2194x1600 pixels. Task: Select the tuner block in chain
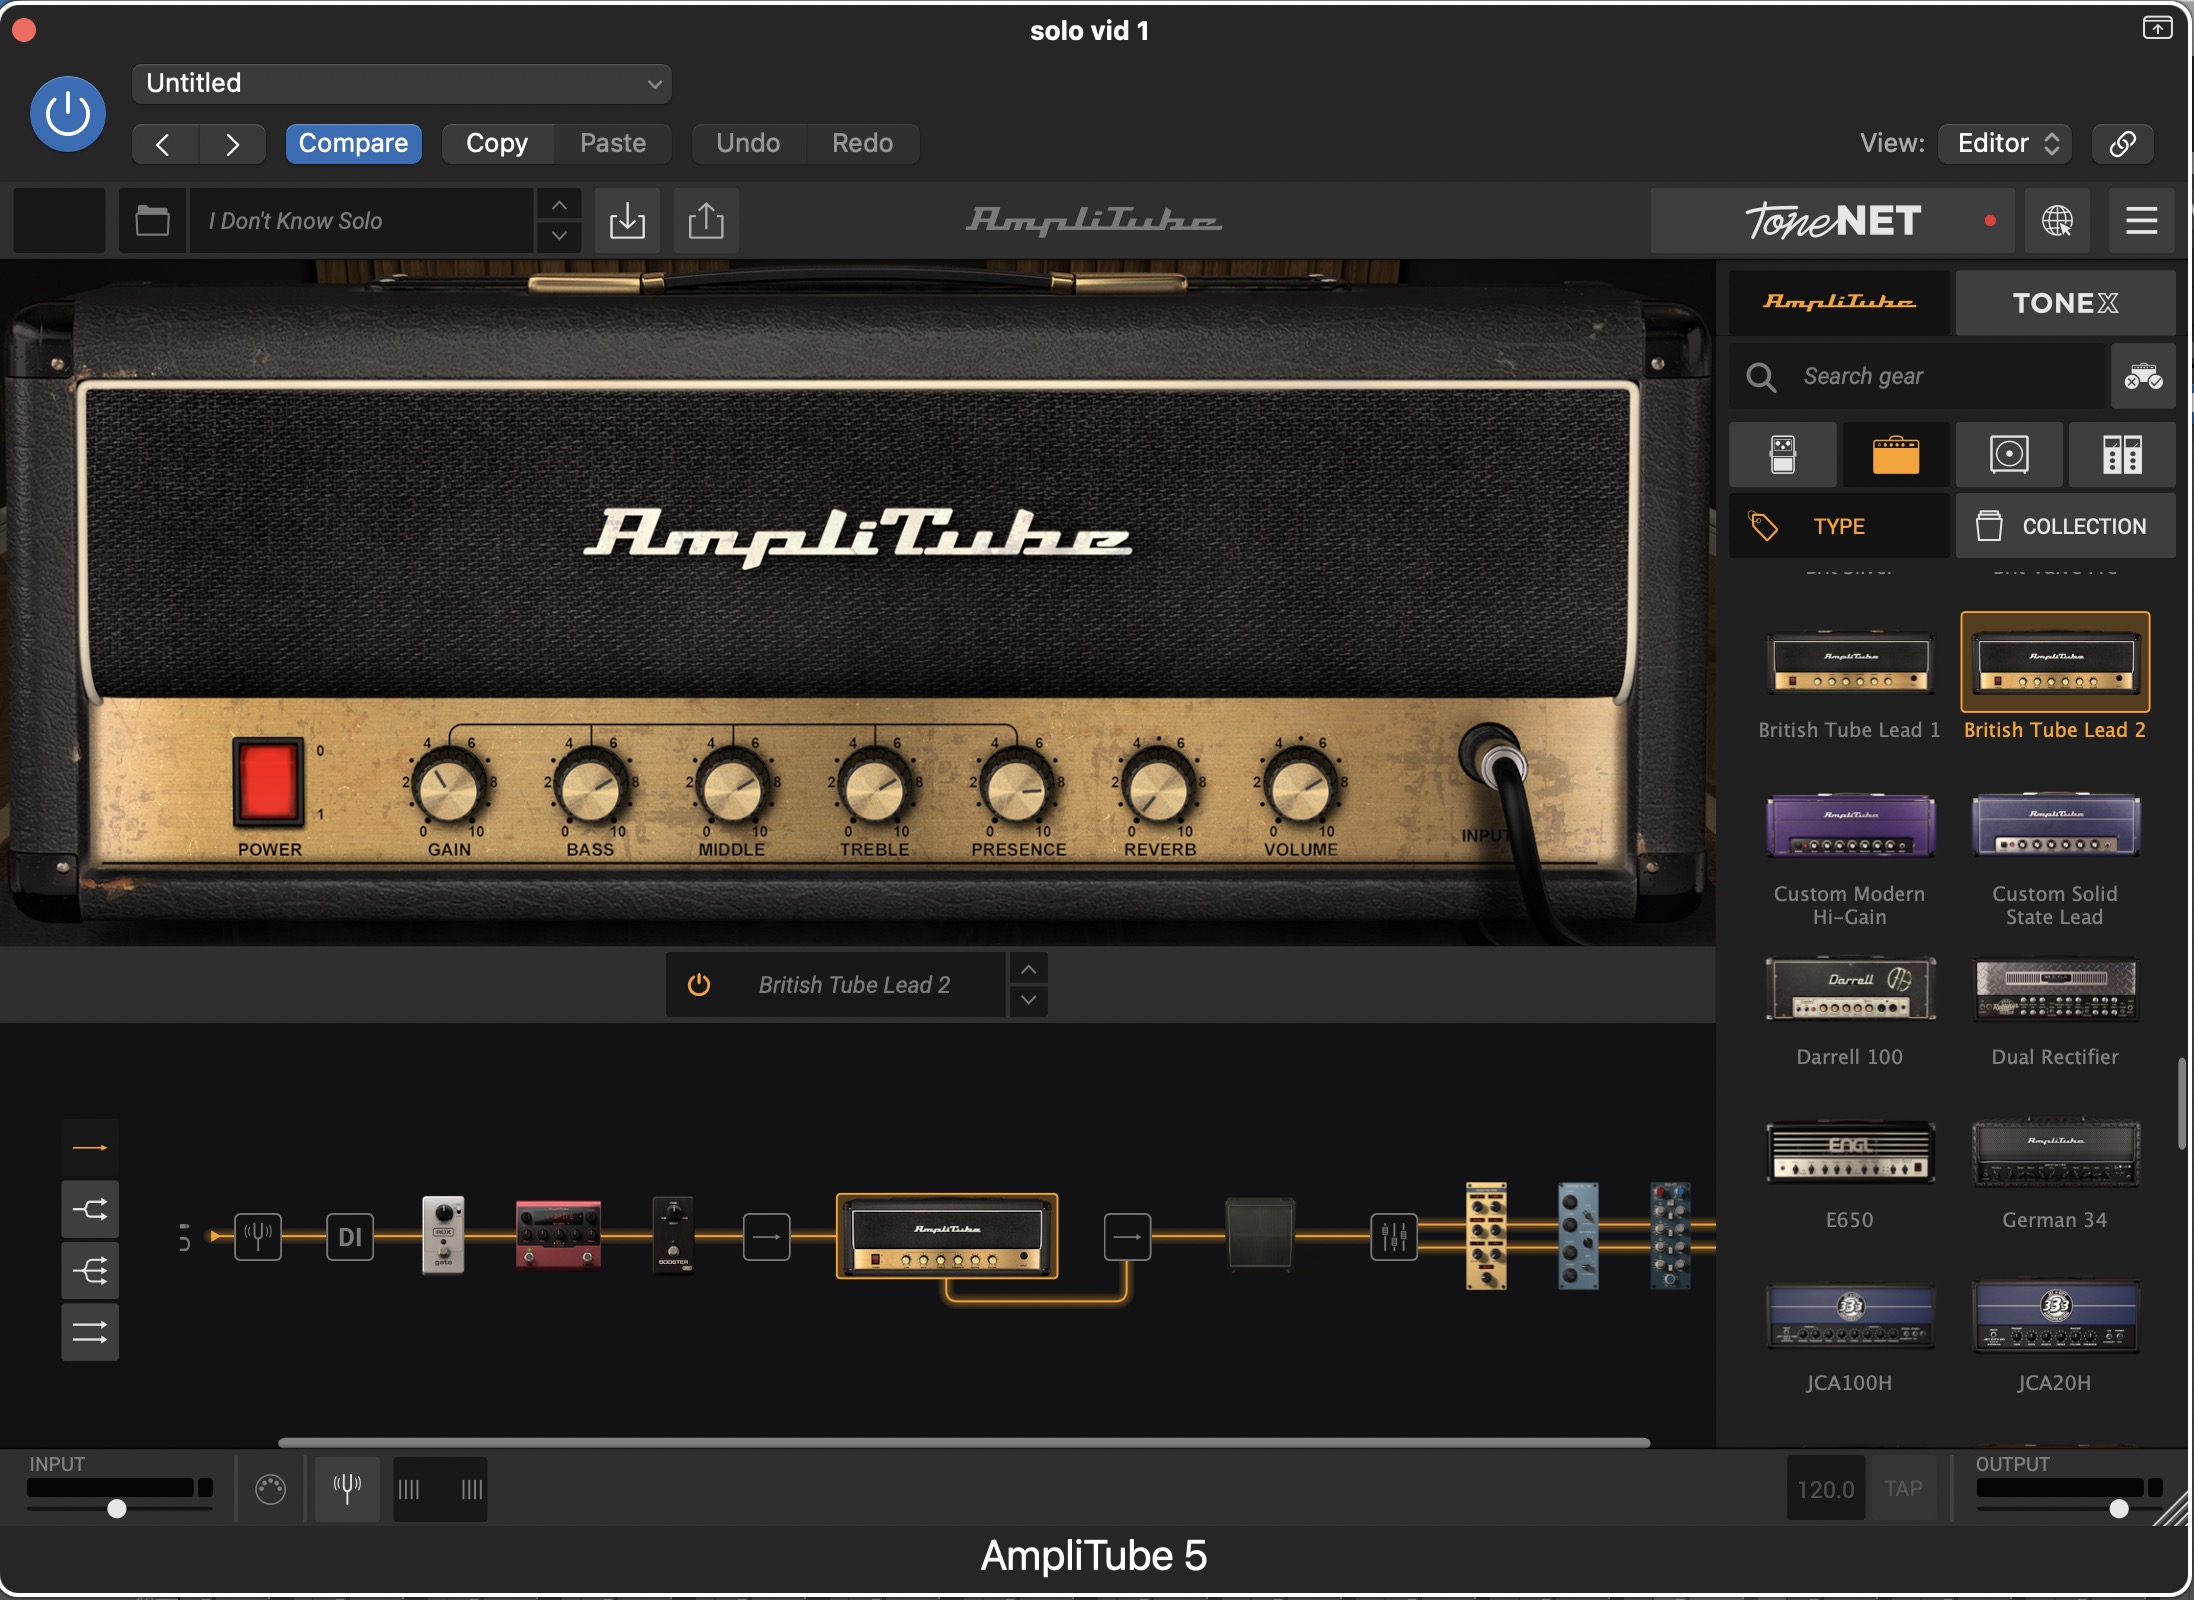(258, 1237)
